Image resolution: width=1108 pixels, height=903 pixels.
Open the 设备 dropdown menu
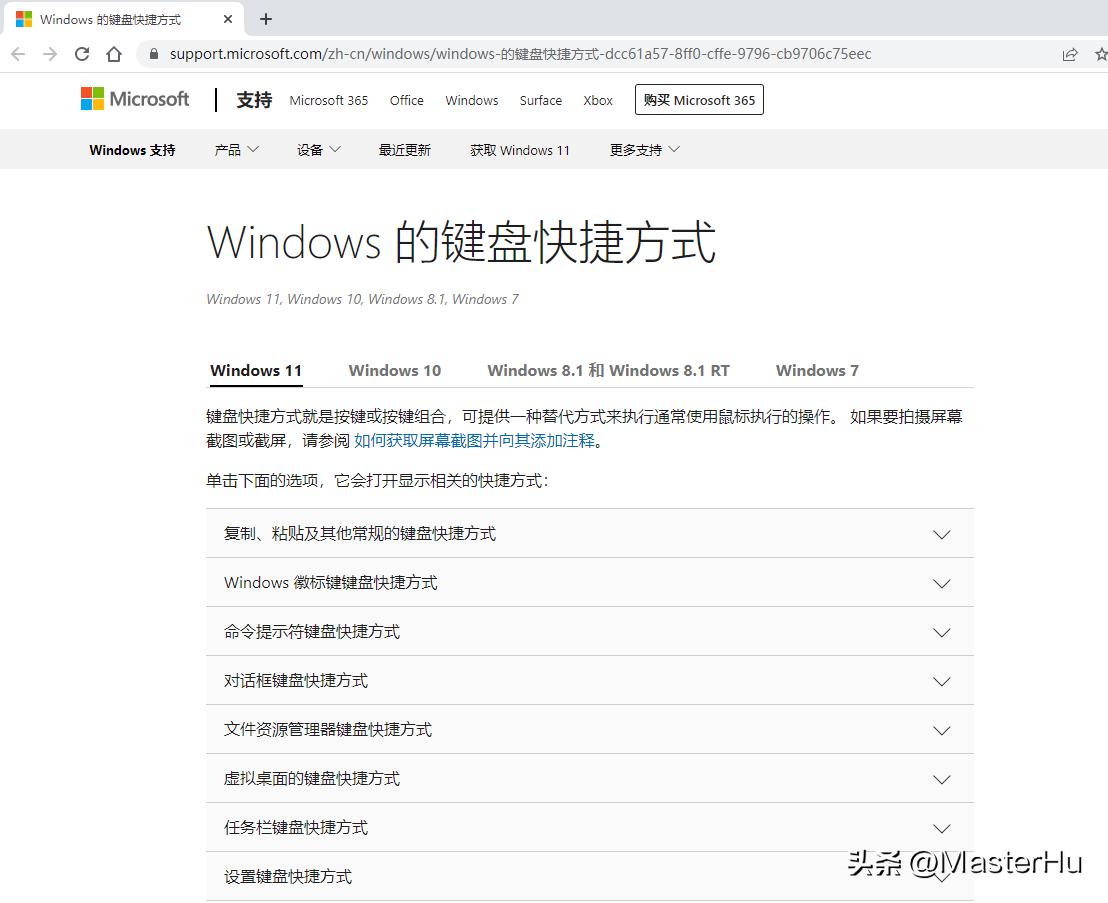pyautogui.click(x=317, y=148)
